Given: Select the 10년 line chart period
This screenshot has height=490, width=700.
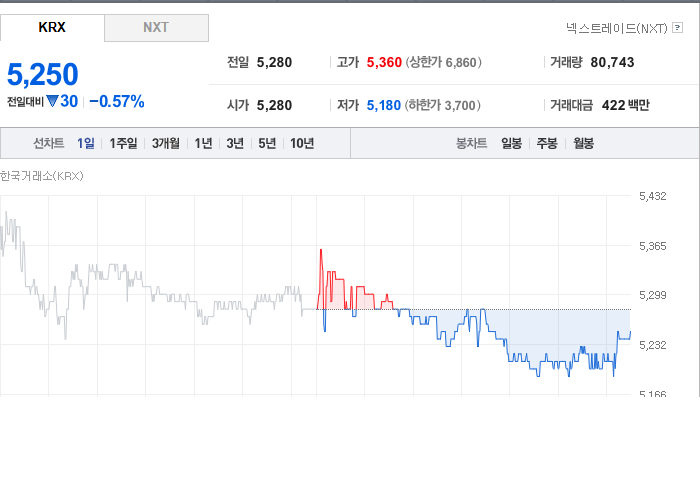Looking at the screenshot, I should 302,143.
